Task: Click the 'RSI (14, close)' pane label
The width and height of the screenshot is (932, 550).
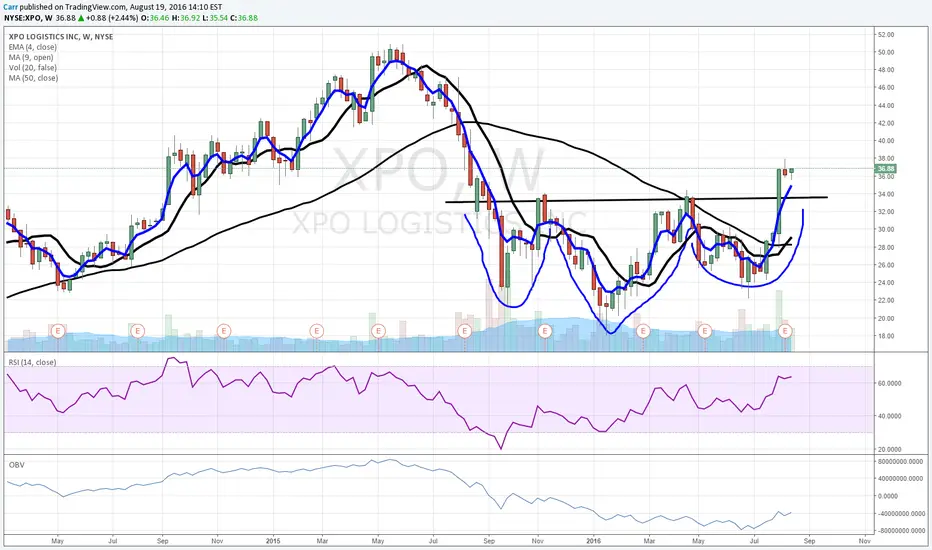Action: coord(32,362)
